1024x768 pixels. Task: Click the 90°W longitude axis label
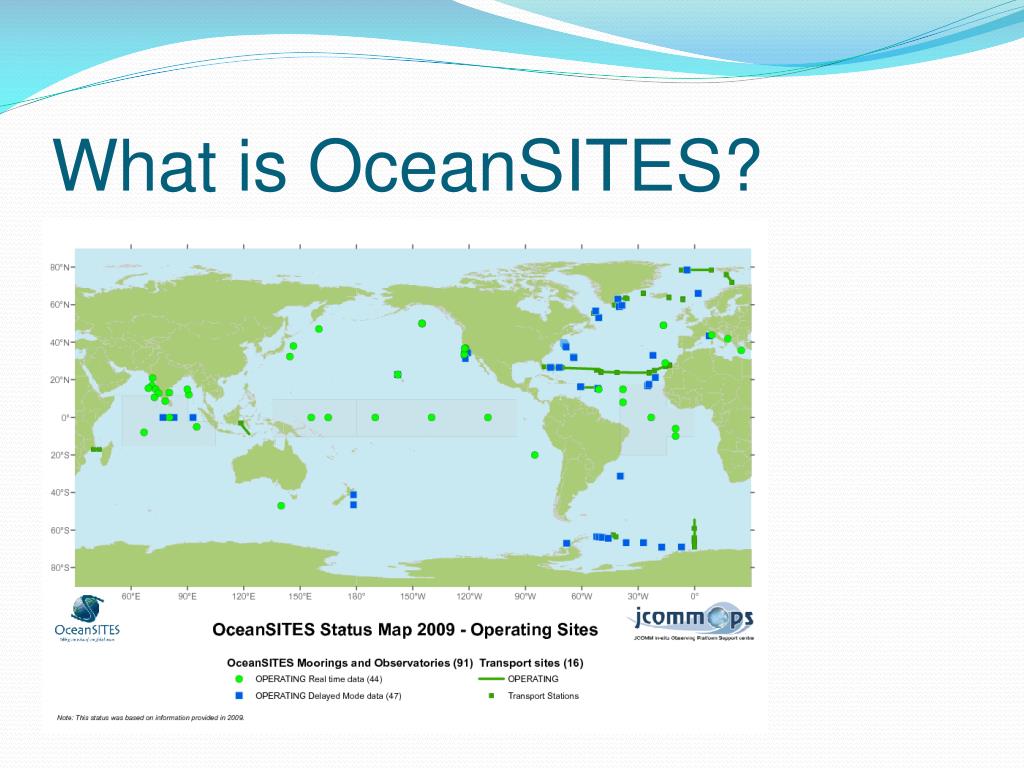click(x=525, y=596)
